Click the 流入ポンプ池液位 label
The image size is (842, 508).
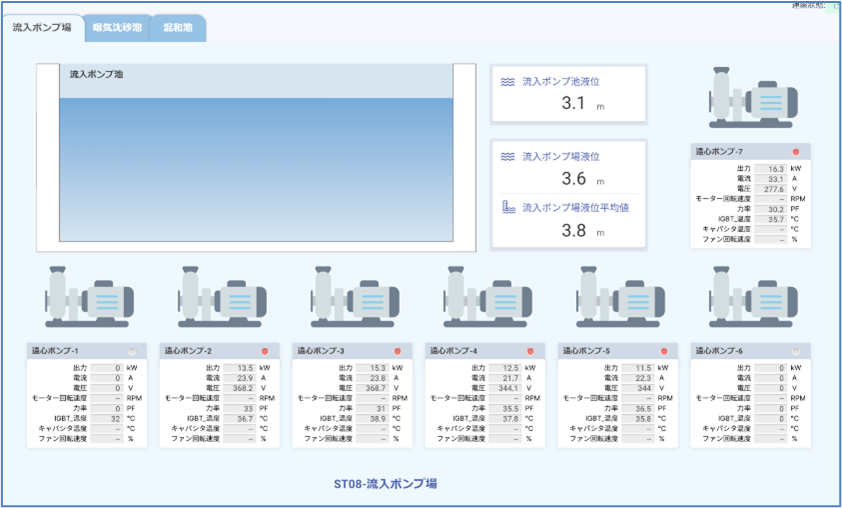tap(561, 82)
